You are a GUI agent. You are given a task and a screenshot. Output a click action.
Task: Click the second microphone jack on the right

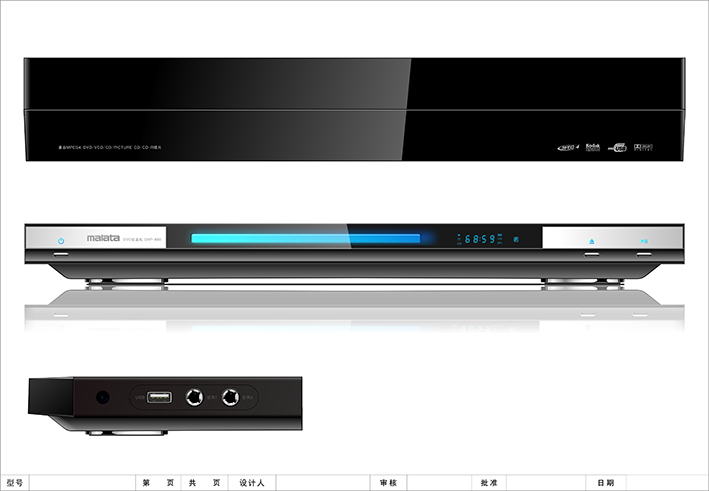coord(231,398)
